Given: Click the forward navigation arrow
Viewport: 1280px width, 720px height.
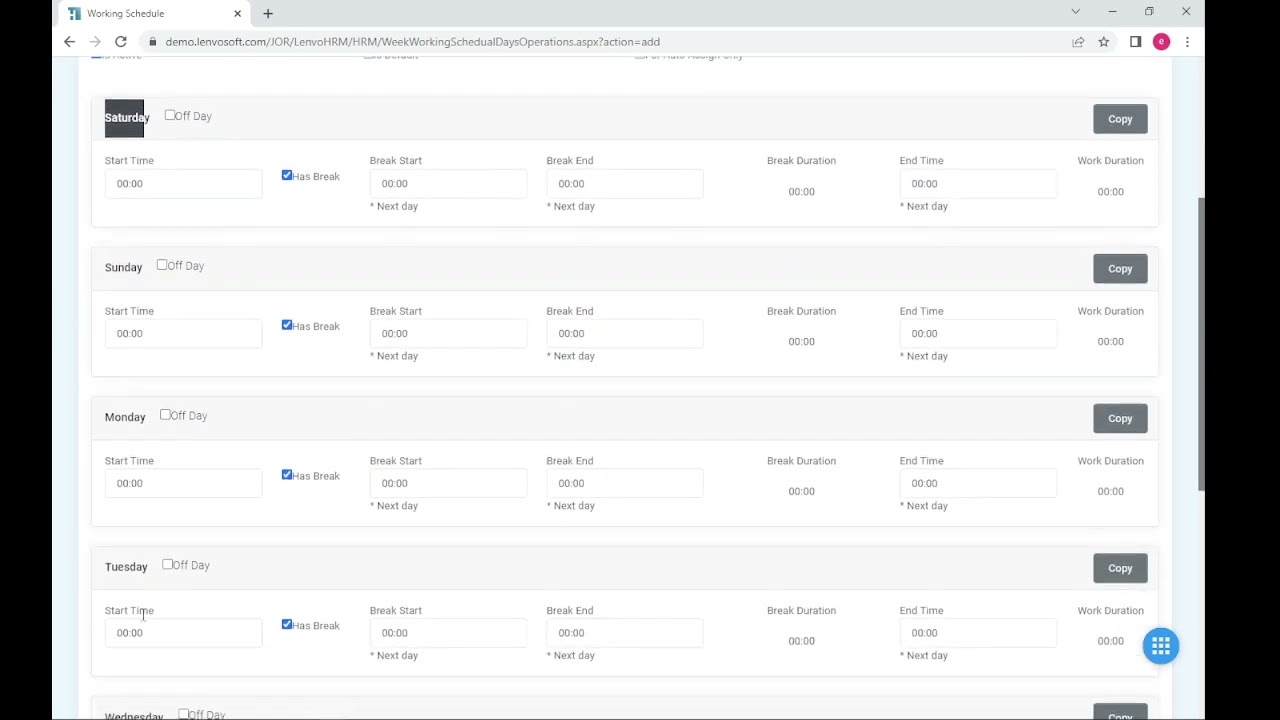Looking at the screenshot, I should coord(95,42).
